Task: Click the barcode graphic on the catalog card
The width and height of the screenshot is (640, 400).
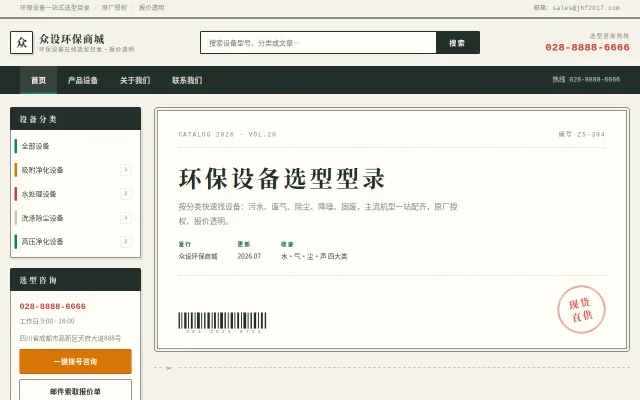Action: tap(222, 321)
